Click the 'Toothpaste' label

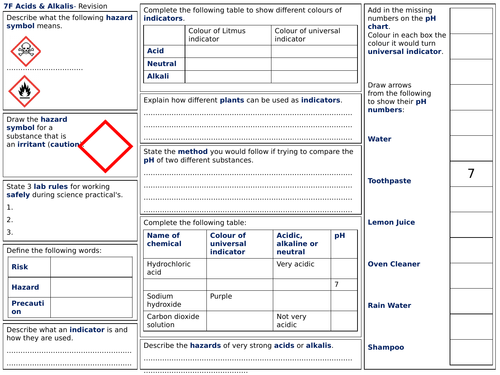pos(389,181)
